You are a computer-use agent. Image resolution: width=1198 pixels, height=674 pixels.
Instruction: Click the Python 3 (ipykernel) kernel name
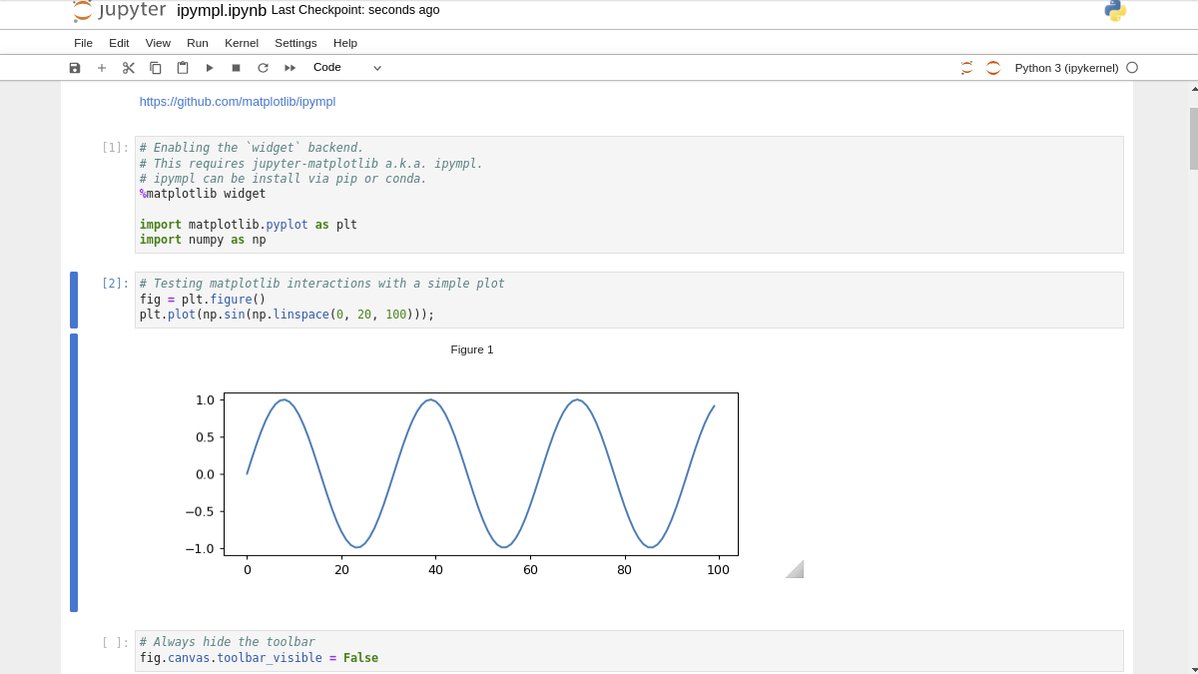point(1067,68)
